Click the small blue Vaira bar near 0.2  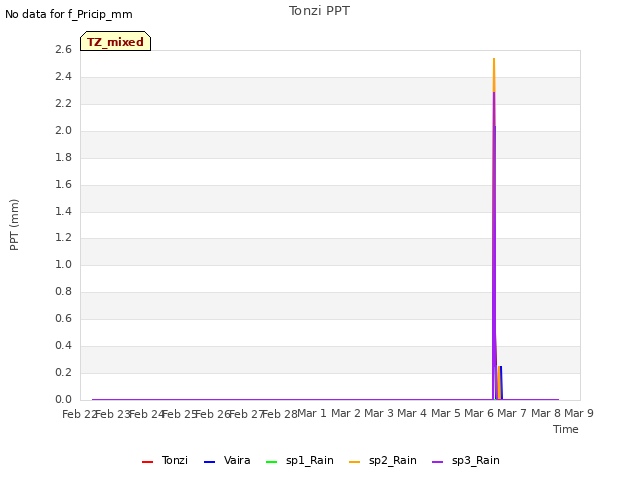pyautogui.click(x=501, y=382)
